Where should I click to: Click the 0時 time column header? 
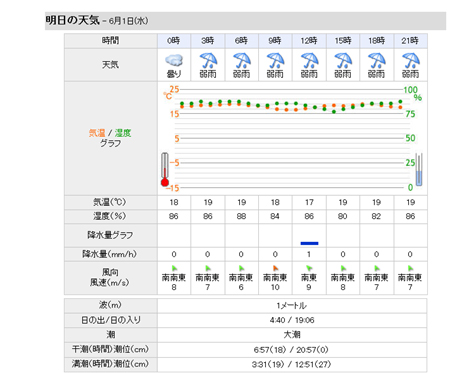click(x=174, y=41)
